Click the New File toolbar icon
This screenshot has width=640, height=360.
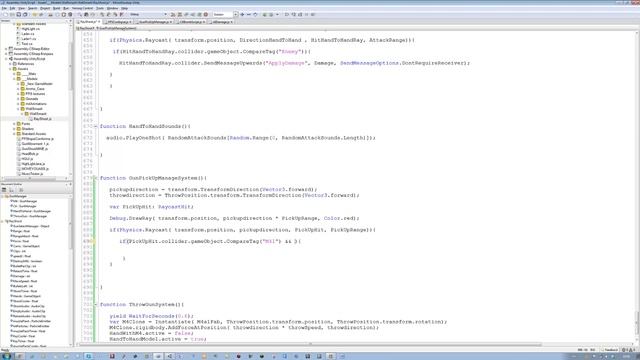pos(5,14)
